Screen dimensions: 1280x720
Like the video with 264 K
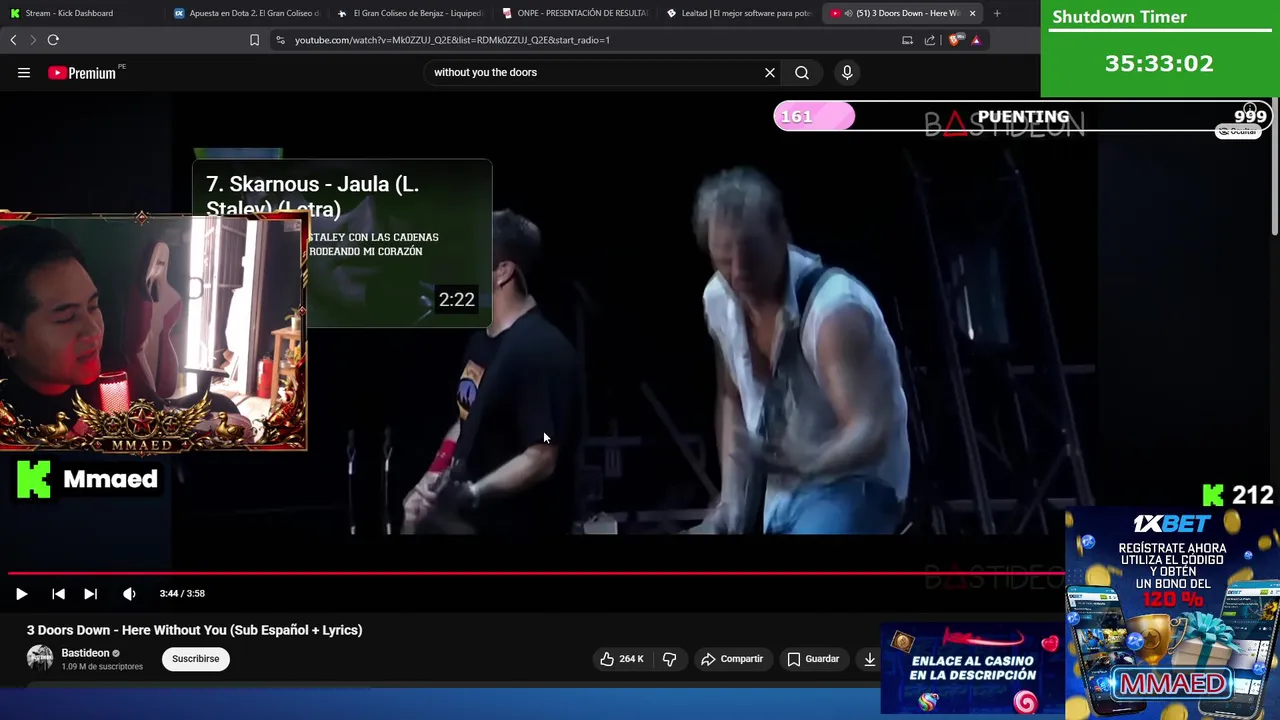622,659
